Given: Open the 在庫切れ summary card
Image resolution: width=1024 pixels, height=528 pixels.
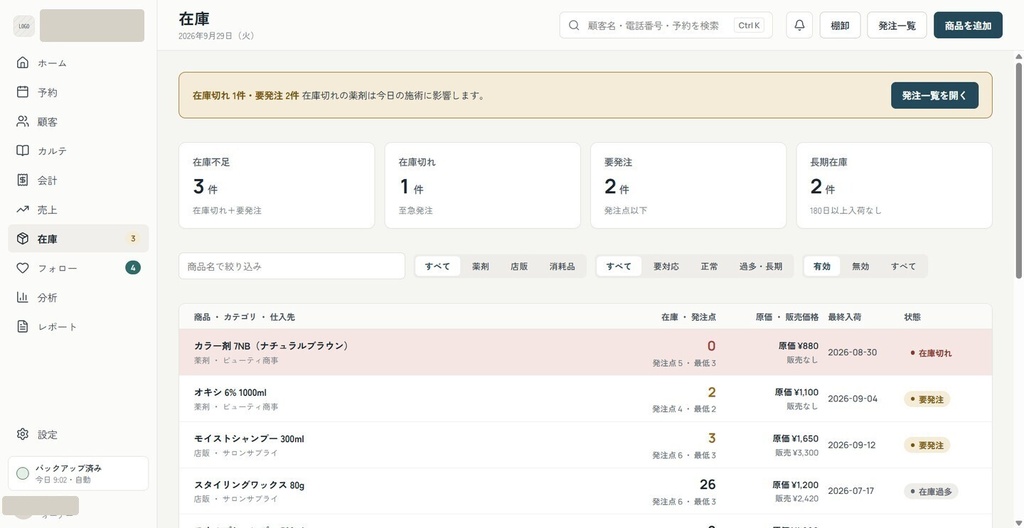Looking at the screenshot, I should tap(483, 186).
